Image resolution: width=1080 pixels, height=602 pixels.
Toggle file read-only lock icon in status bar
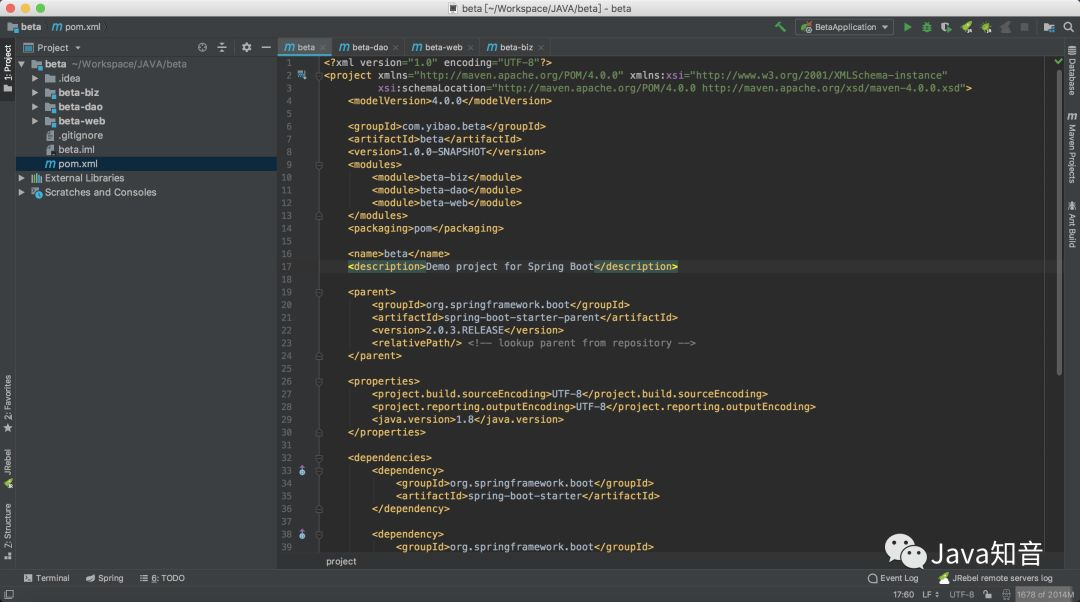click(x=987, y=594)
